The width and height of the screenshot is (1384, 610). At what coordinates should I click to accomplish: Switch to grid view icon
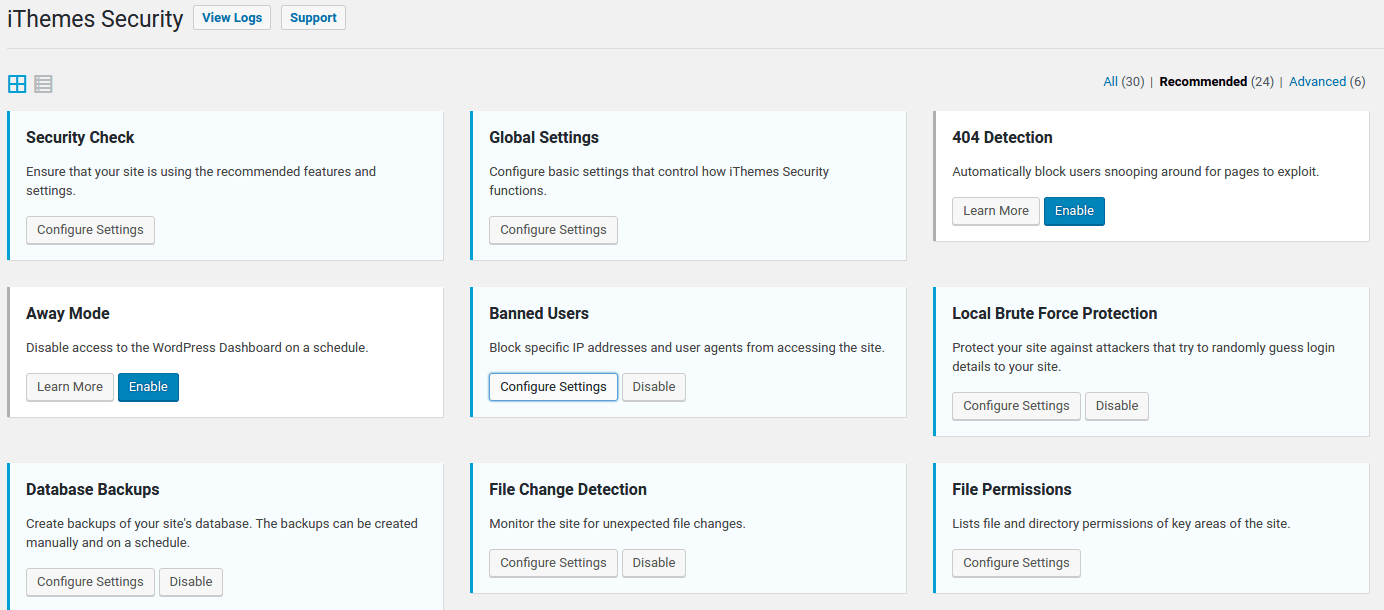click(17, 84)
